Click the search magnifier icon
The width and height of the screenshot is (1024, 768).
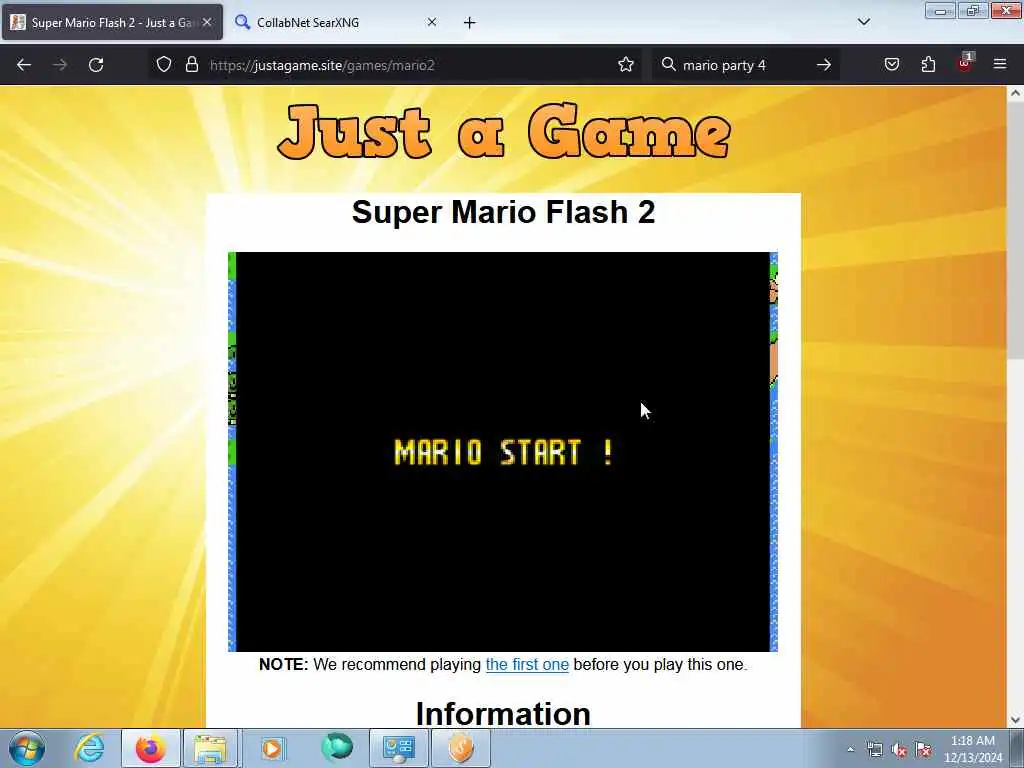pos(668,65)
